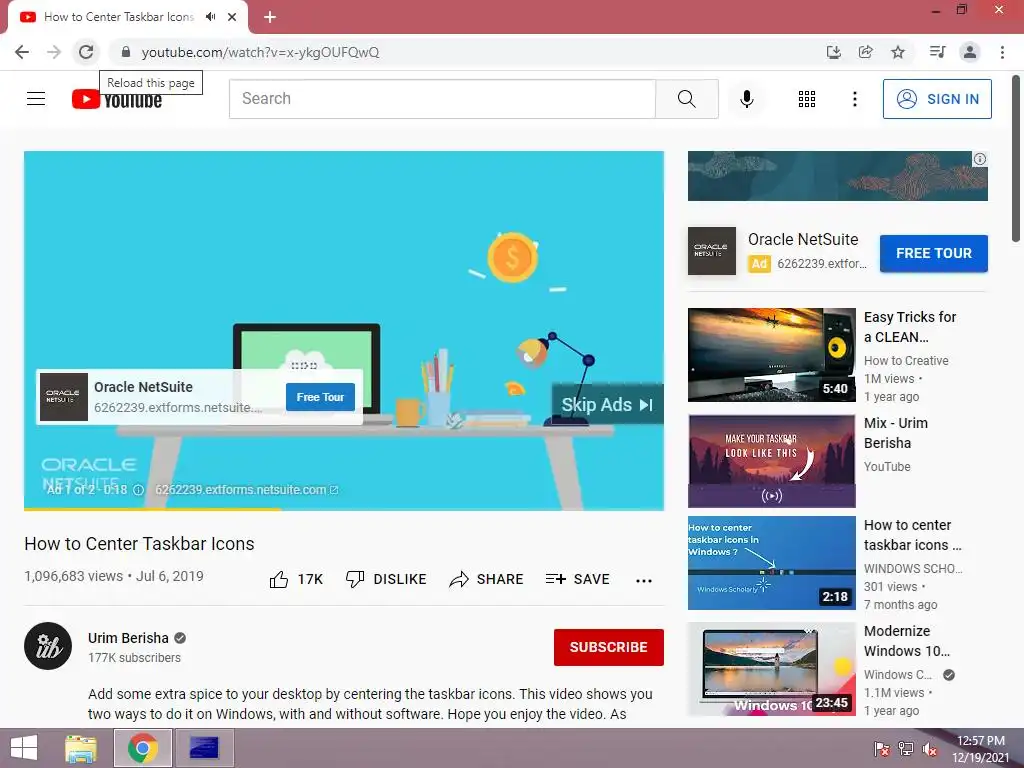Click the red SUBSCRIBE button
The height and width of the screenshot is (768, 1024).
click(x=609, y=647)
